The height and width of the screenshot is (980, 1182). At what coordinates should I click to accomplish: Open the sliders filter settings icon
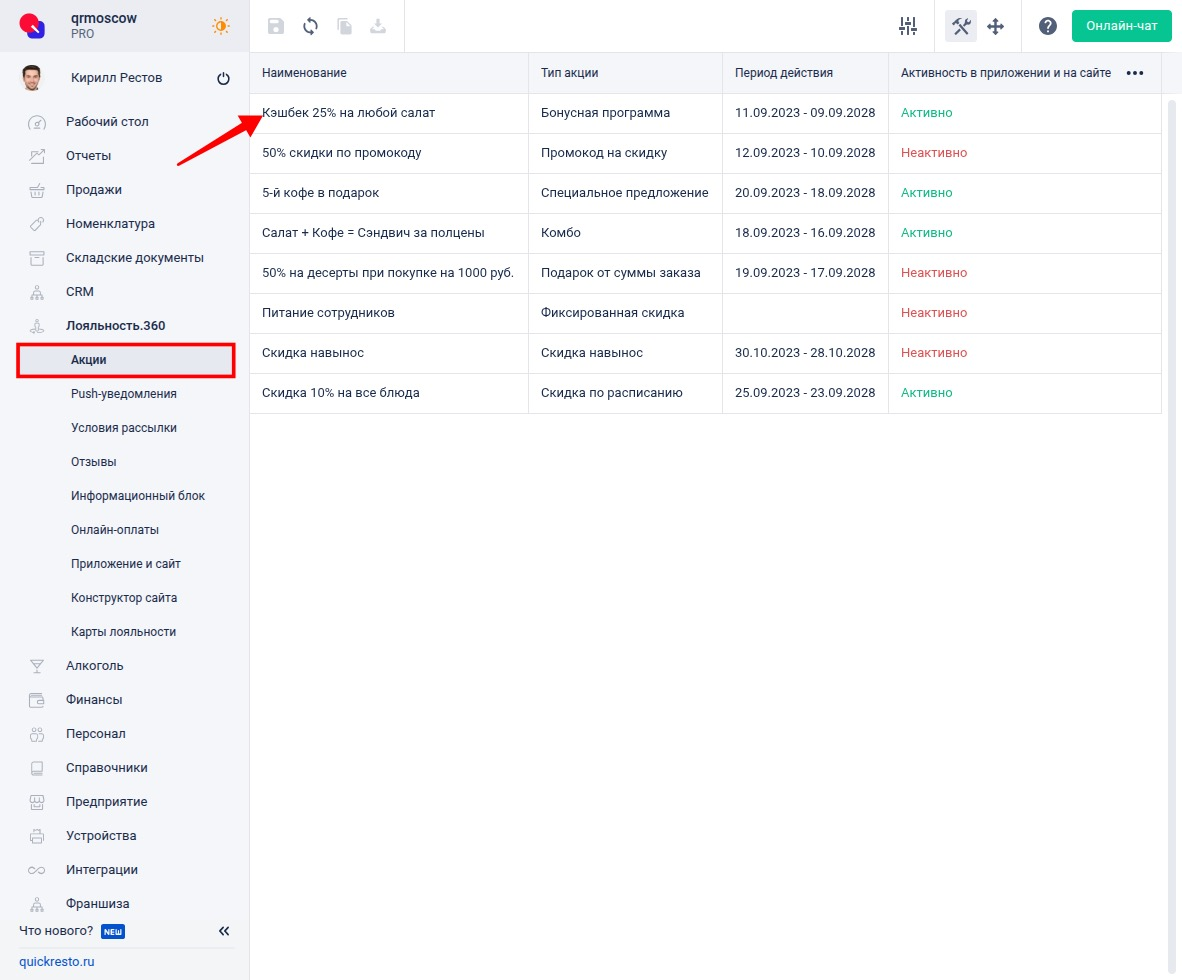908,26
